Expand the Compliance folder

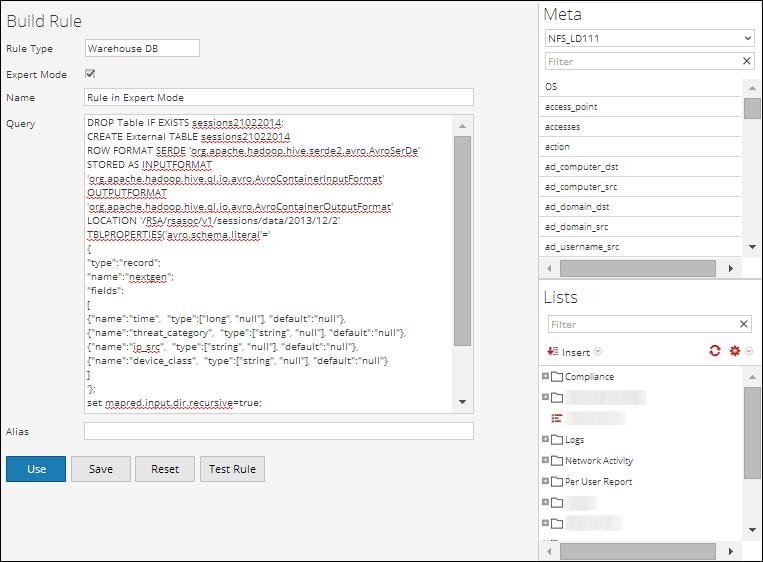[x=545, y=376]
